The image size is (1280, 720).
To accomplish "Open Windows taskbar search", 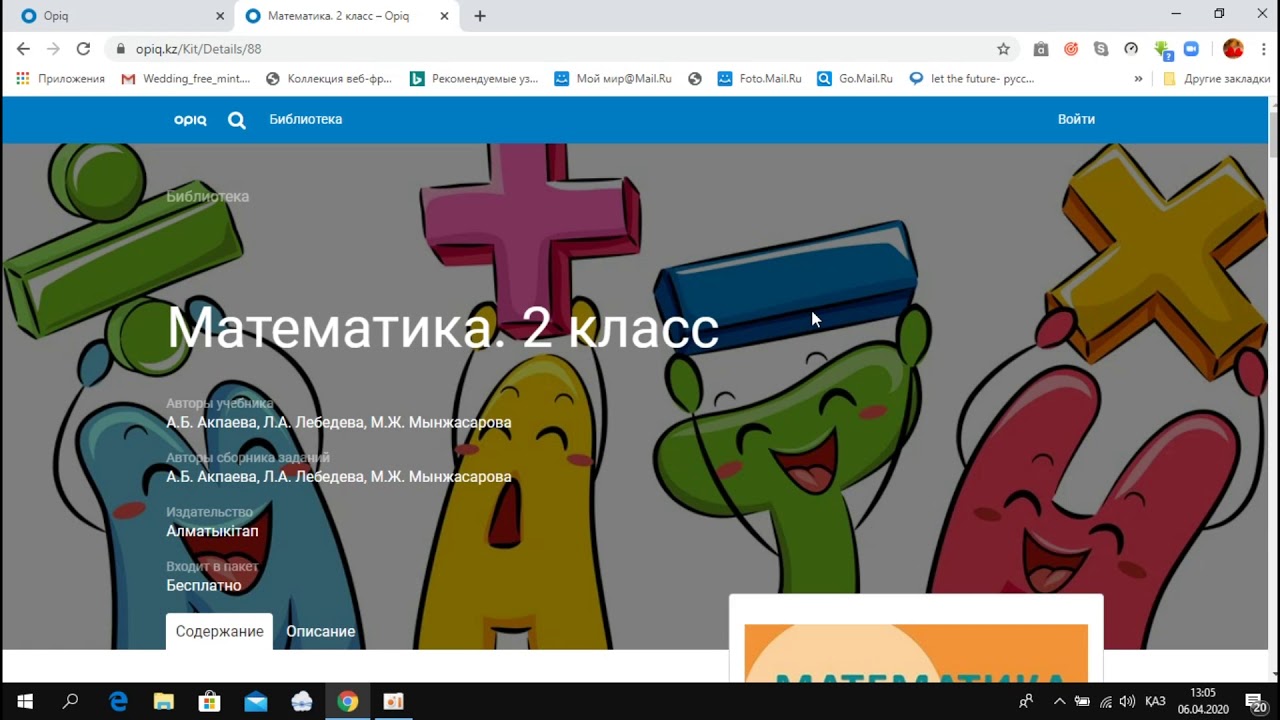I will pos(70,702).
